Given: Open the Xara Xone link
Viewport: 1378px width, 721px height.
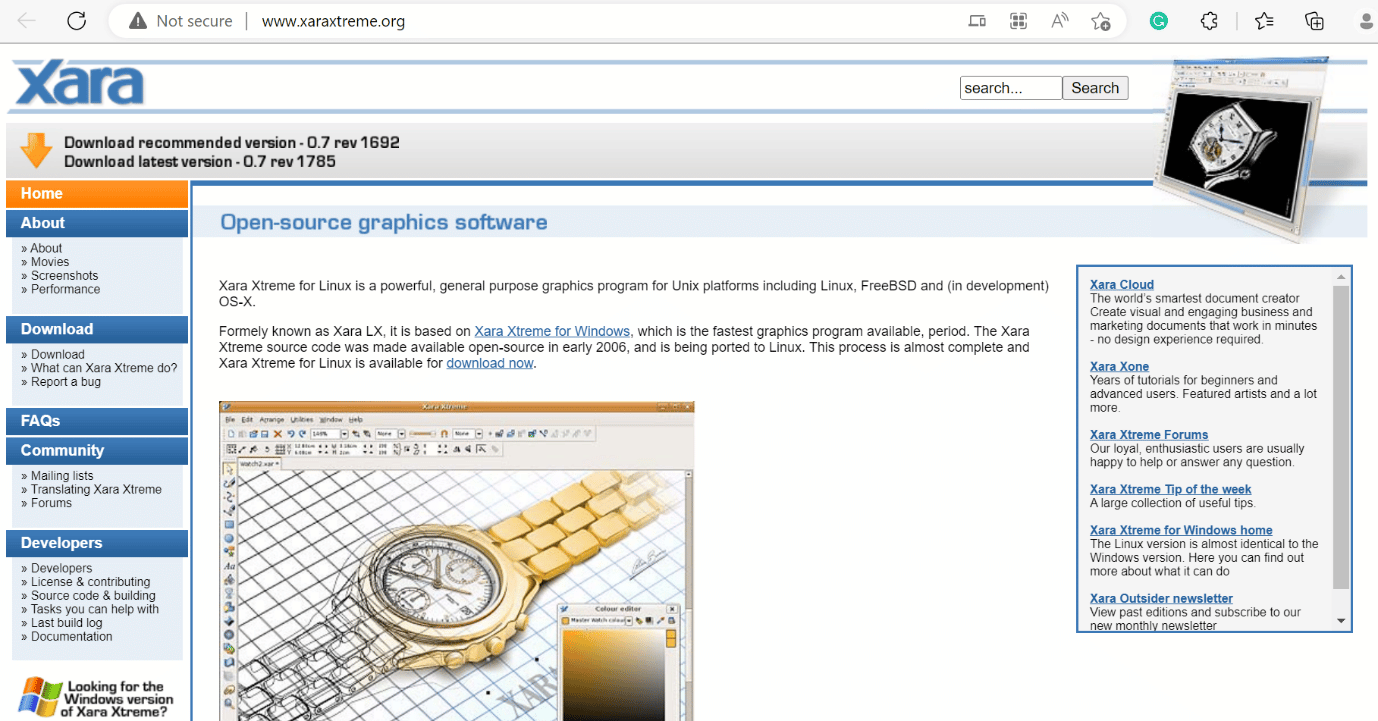Looking at the screenshot, I should click(x=1119, y=367).
